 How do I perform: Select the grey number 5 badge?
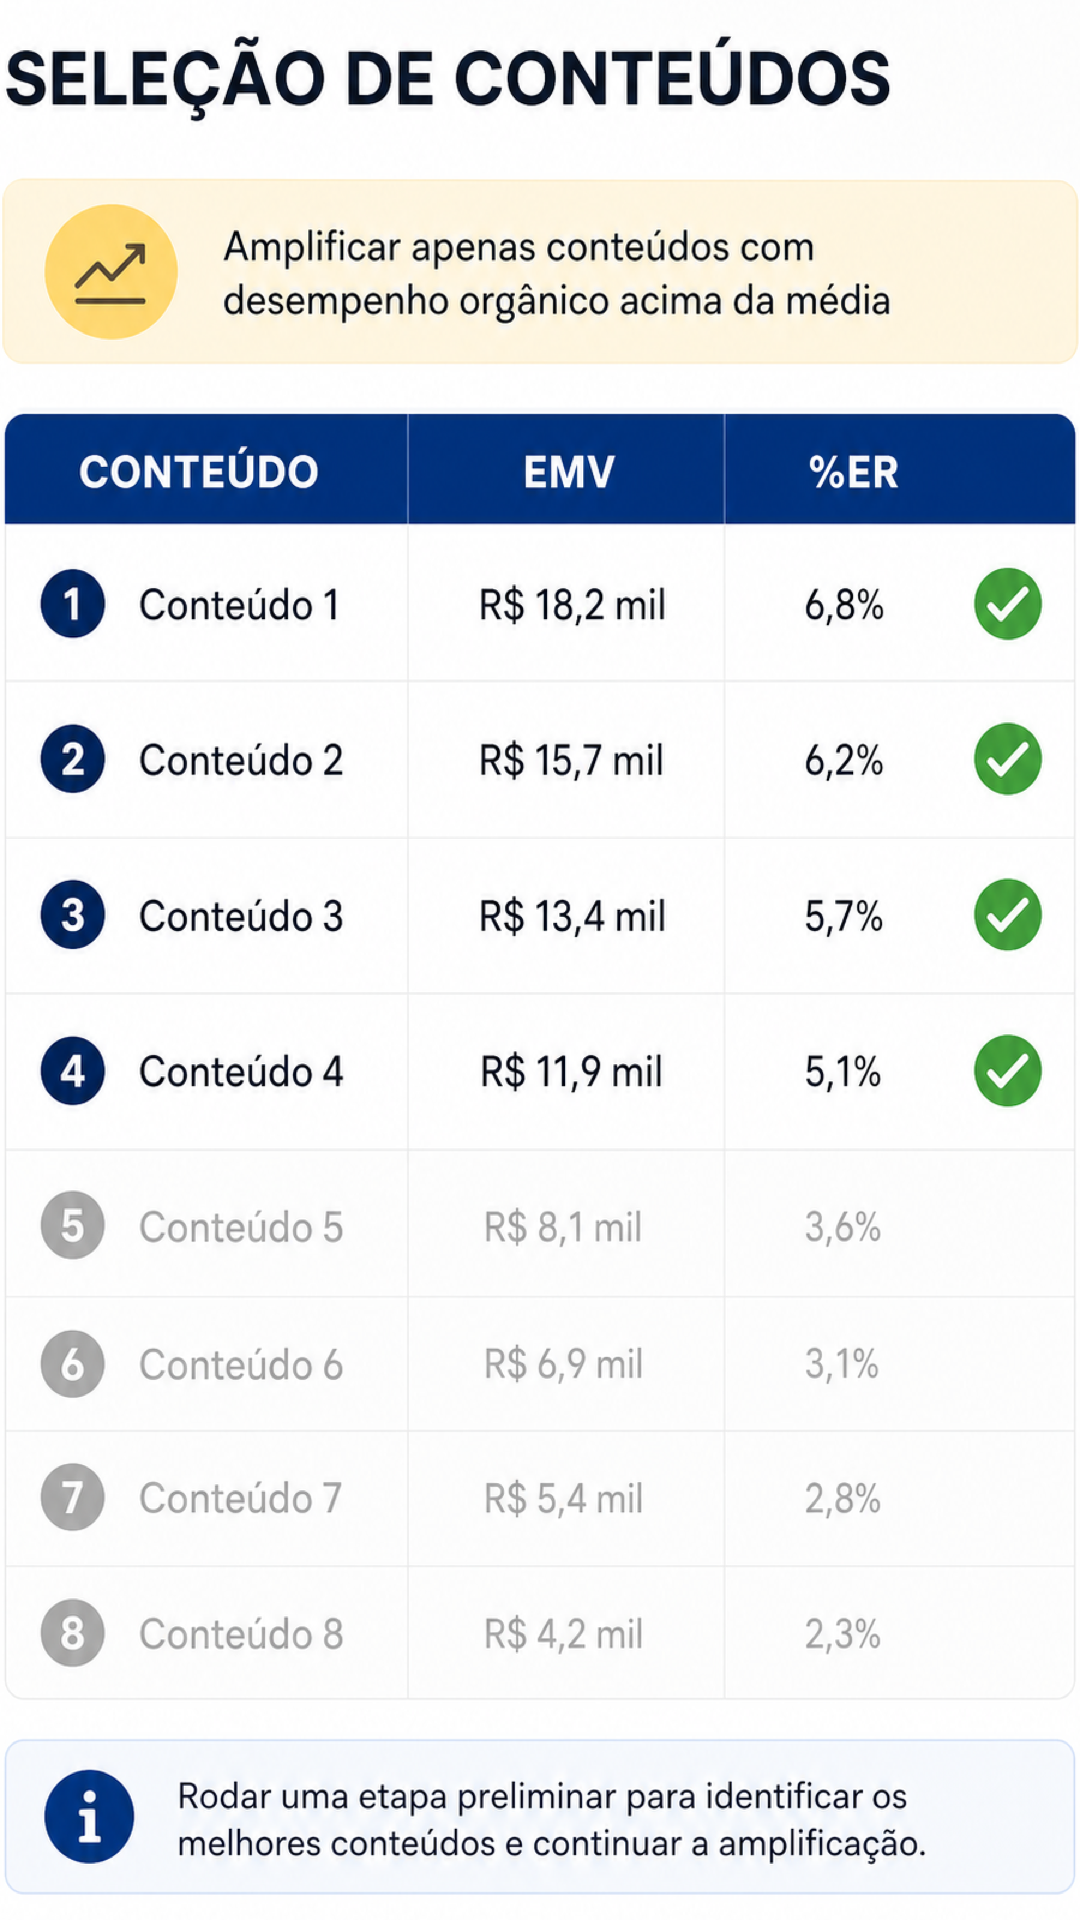point(72,1225)
